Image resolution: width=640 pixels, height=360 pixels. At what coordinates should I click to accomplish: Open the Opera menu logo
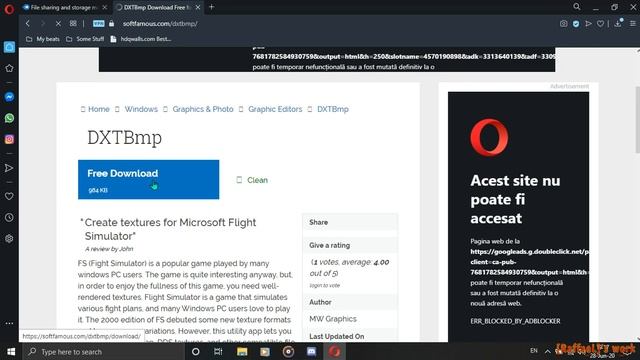(x=9, y=9)
